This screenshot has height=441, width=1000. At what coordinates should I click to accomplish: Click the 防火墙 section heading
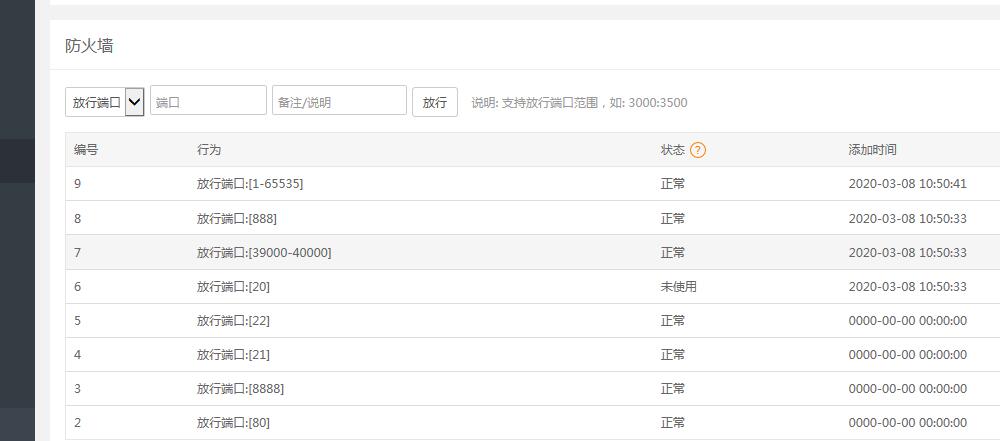click(x=89, y=46)
